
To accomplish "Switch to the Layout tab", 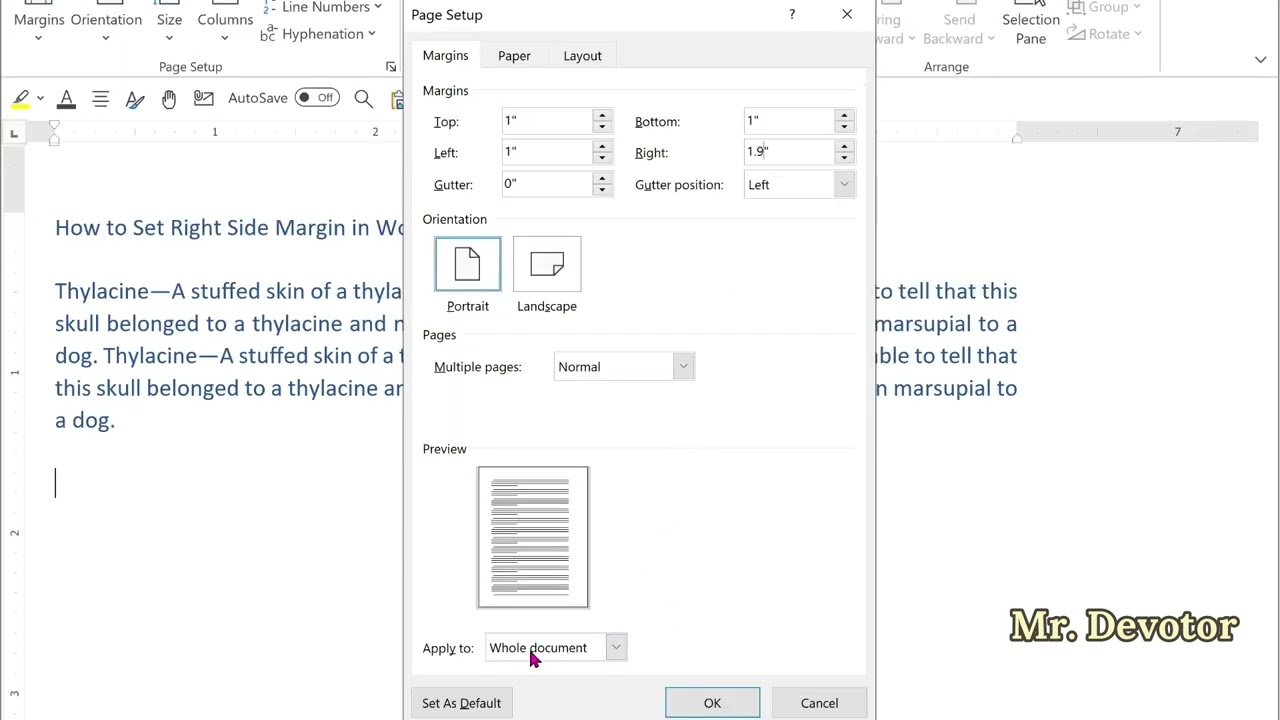I will point(582,56).
